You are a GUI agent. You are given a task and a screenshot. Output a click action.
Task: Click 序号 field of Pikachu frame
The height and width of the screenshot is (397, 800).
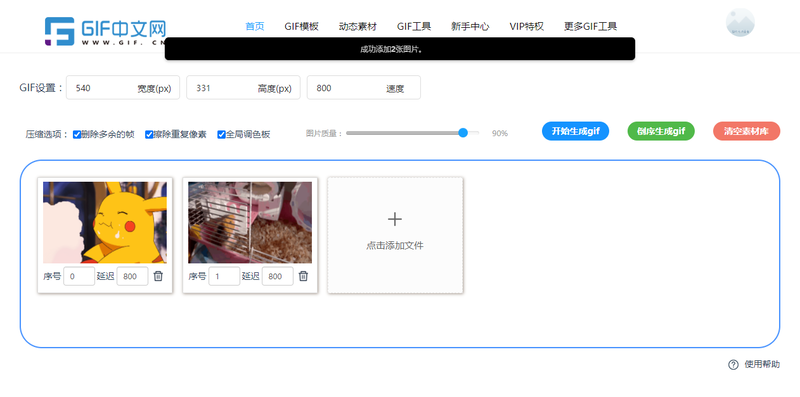click(x=79, y=276)
